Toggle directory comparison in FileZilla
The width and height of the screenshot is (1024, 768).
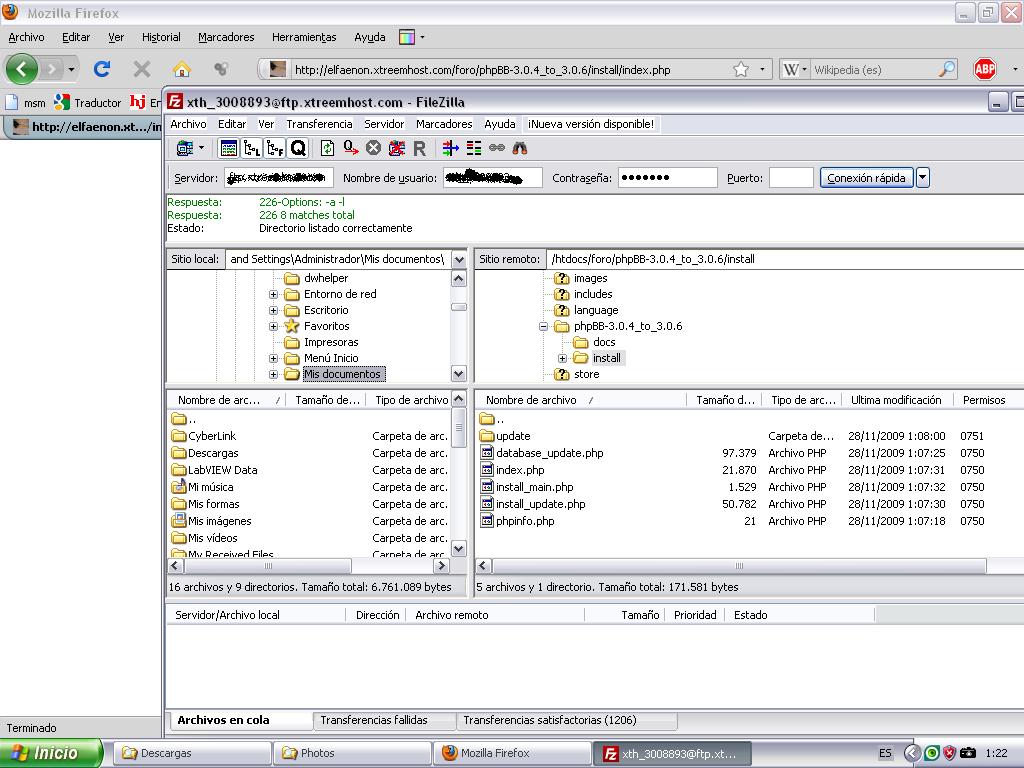point(473,148)
